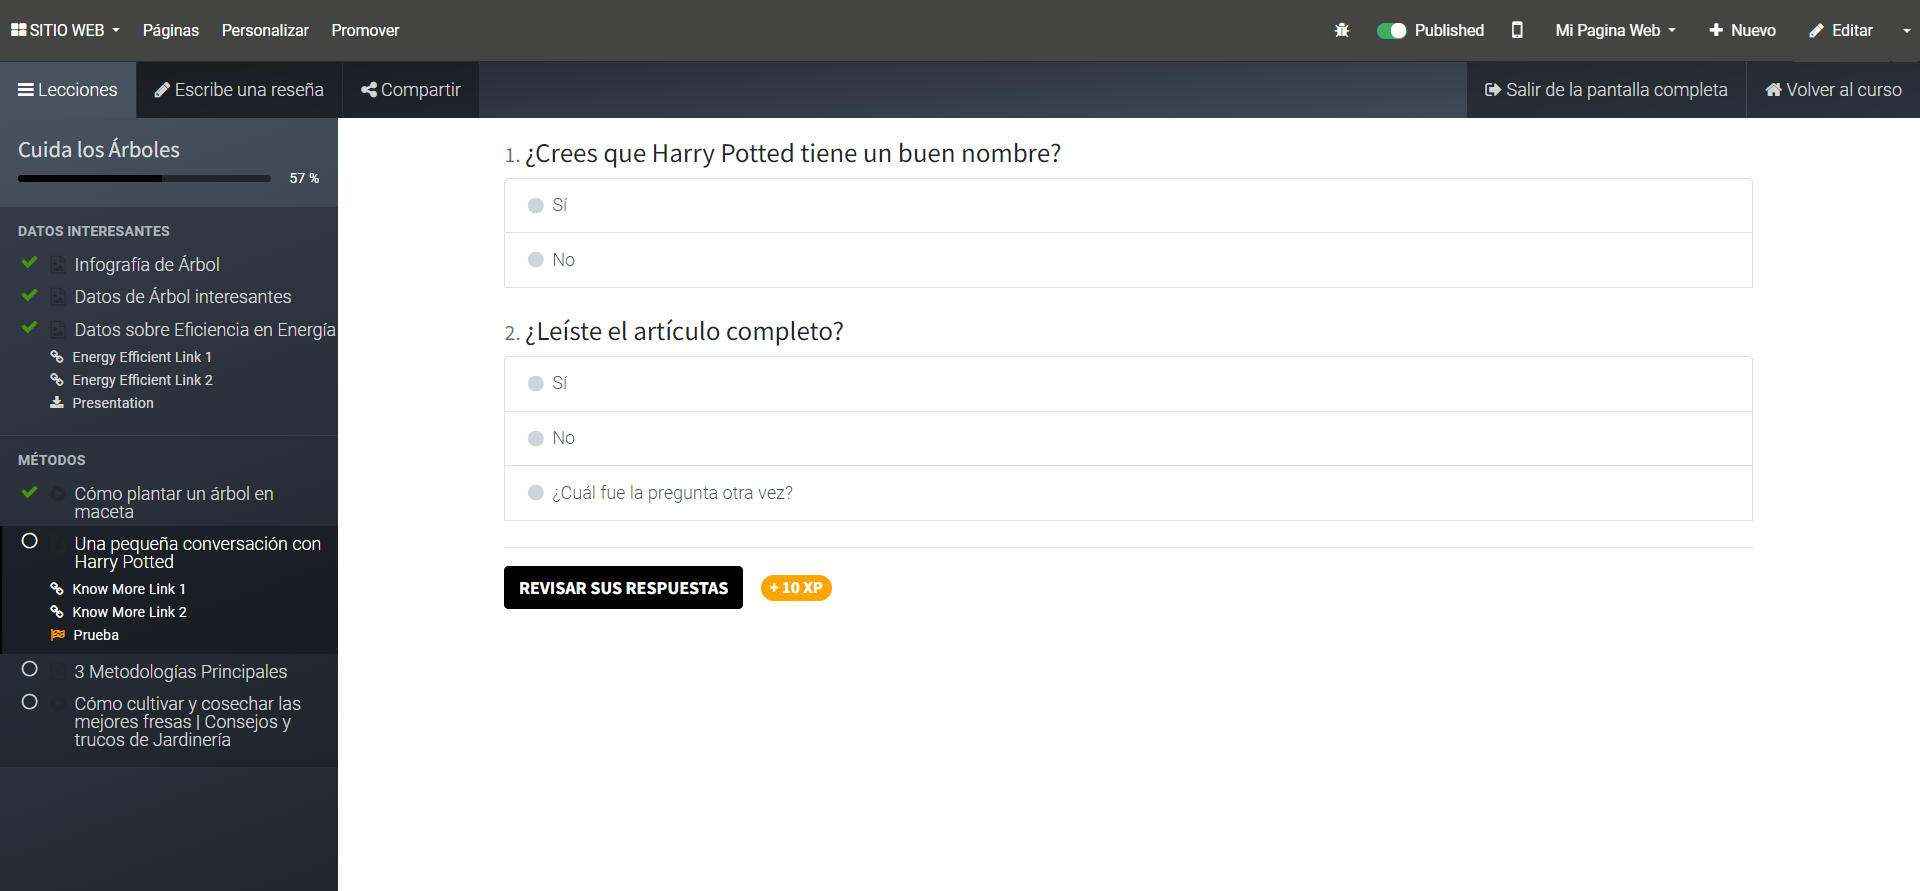Open the SITIO WEB dropdown menu
The image size is (1920, 891).
pyautogui.click(x=66, y=30)
